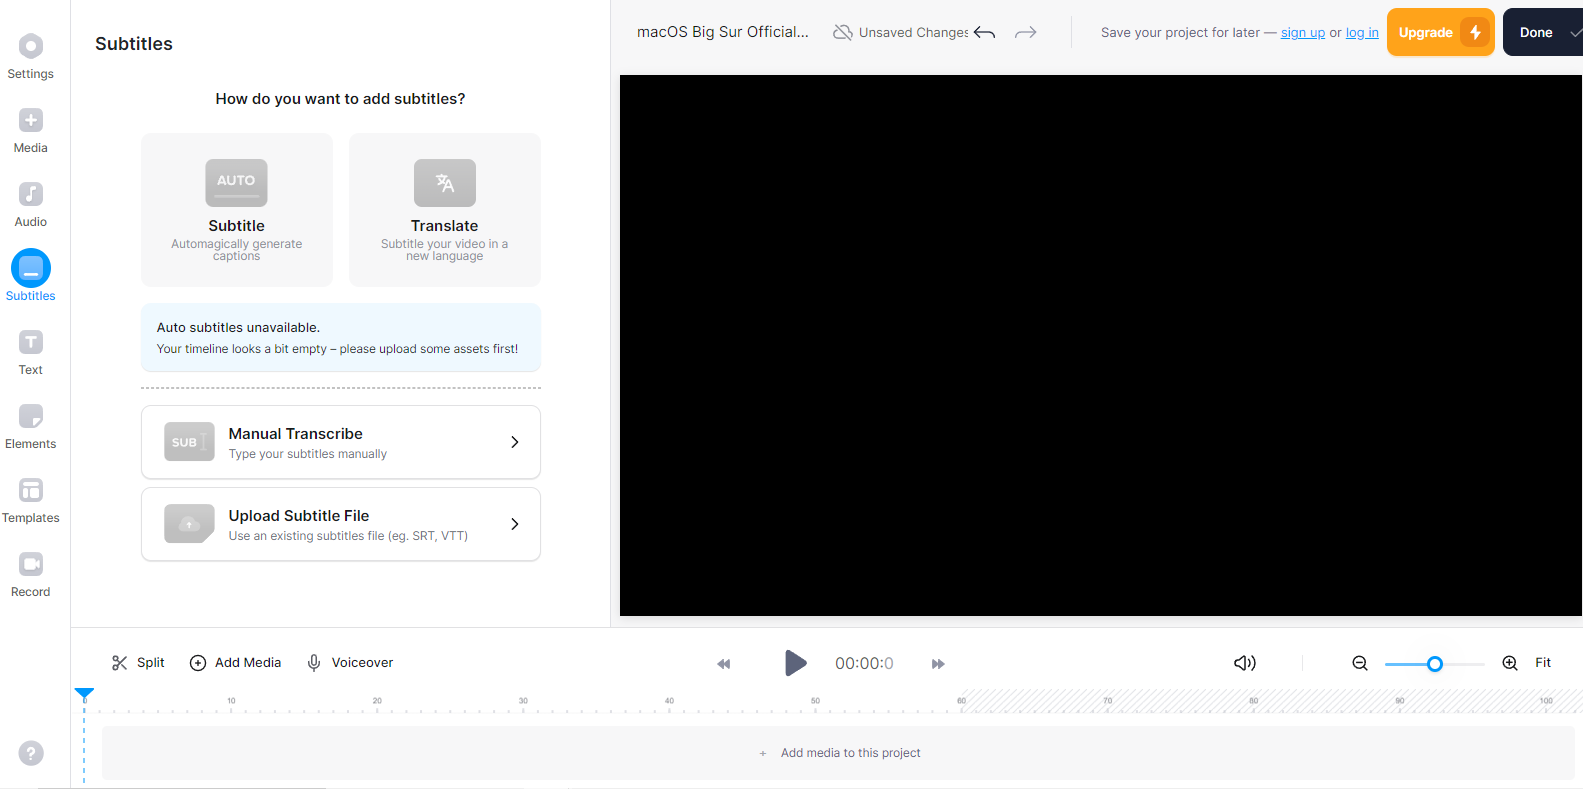The height and width of the screenshot is (789, 1583).
Task: Zoom out the timeline
Action: pos(1360,663)
